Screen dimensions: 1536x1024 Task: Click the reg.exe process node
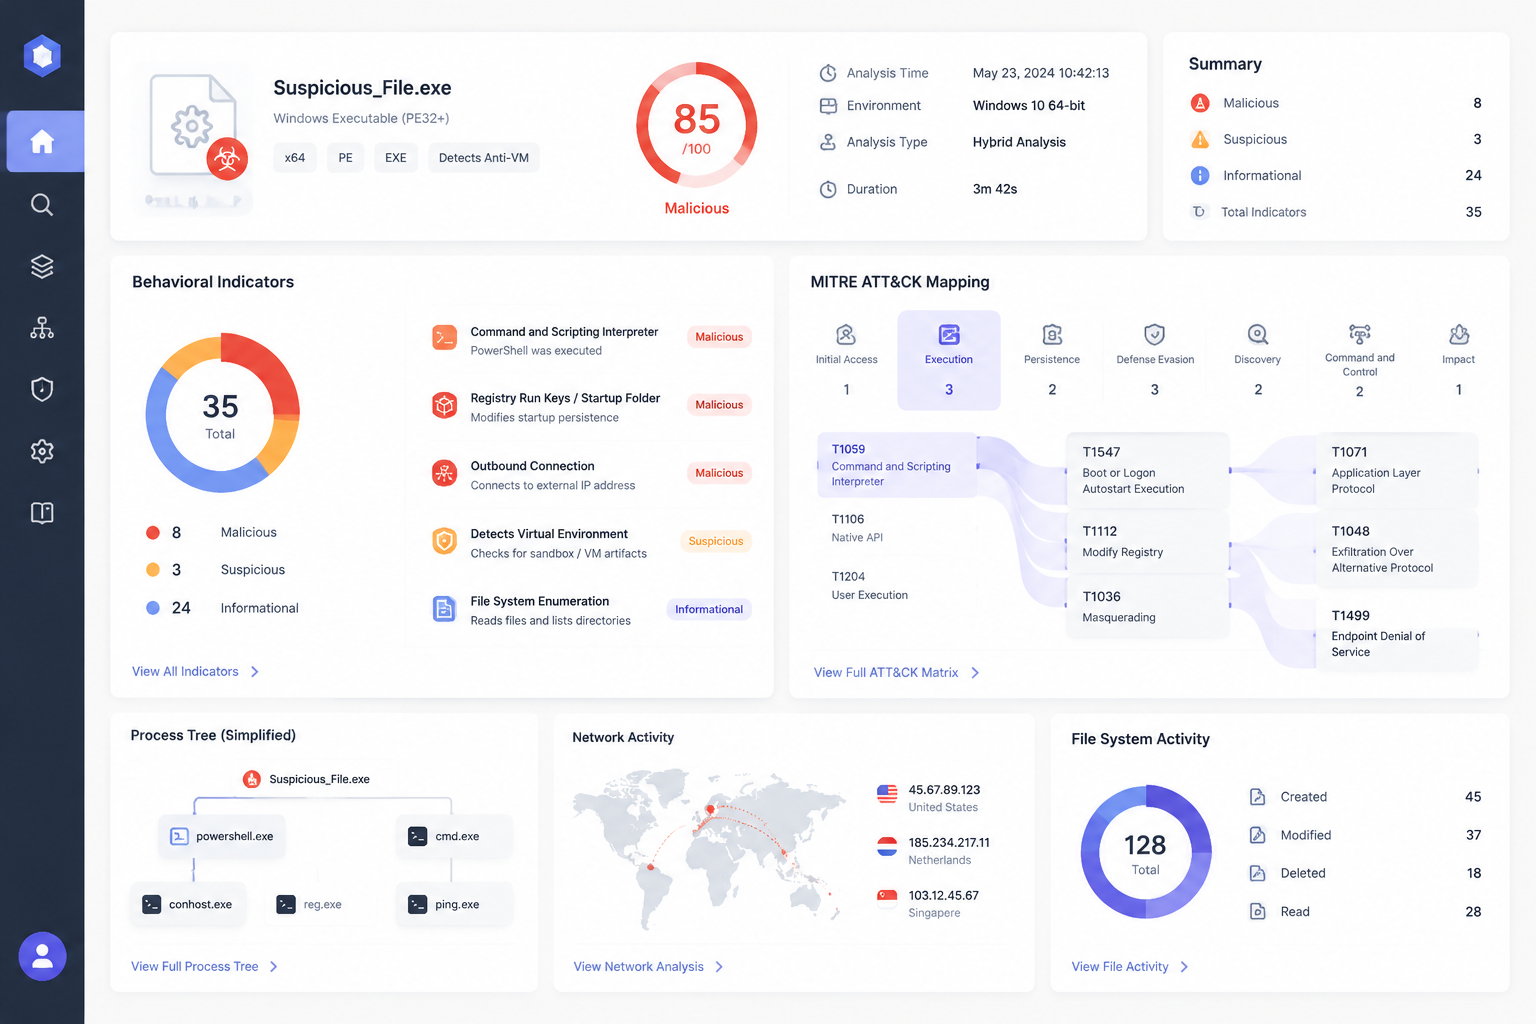pyautogui.click(x=310, y=905)
